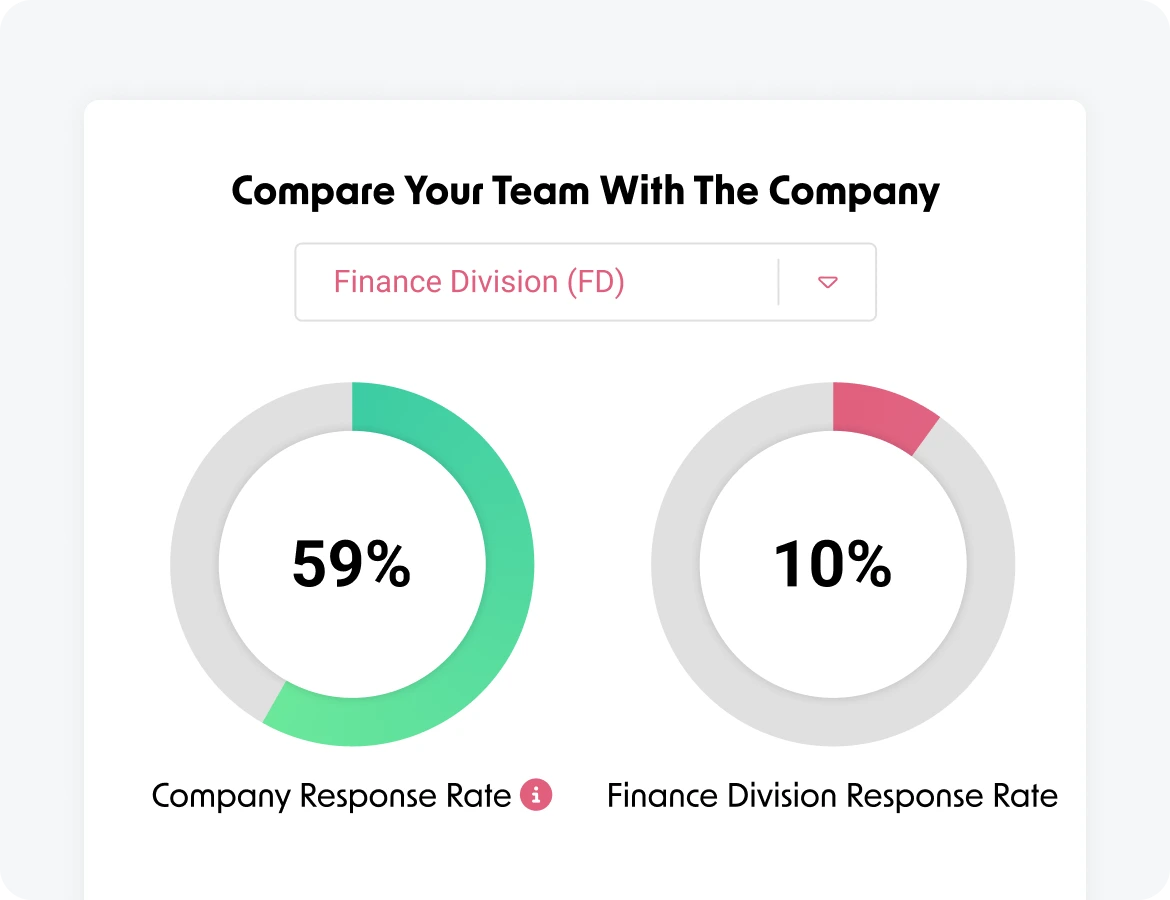This screenshot has height=900, width=1170.
Task: Click the gray page background above the card
Action: [585, 50]
